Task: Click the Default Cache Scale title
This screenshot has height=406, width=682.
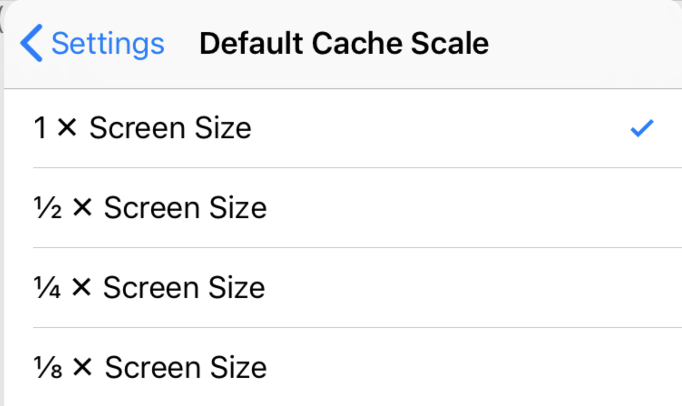Action: (x=344, y=44)
